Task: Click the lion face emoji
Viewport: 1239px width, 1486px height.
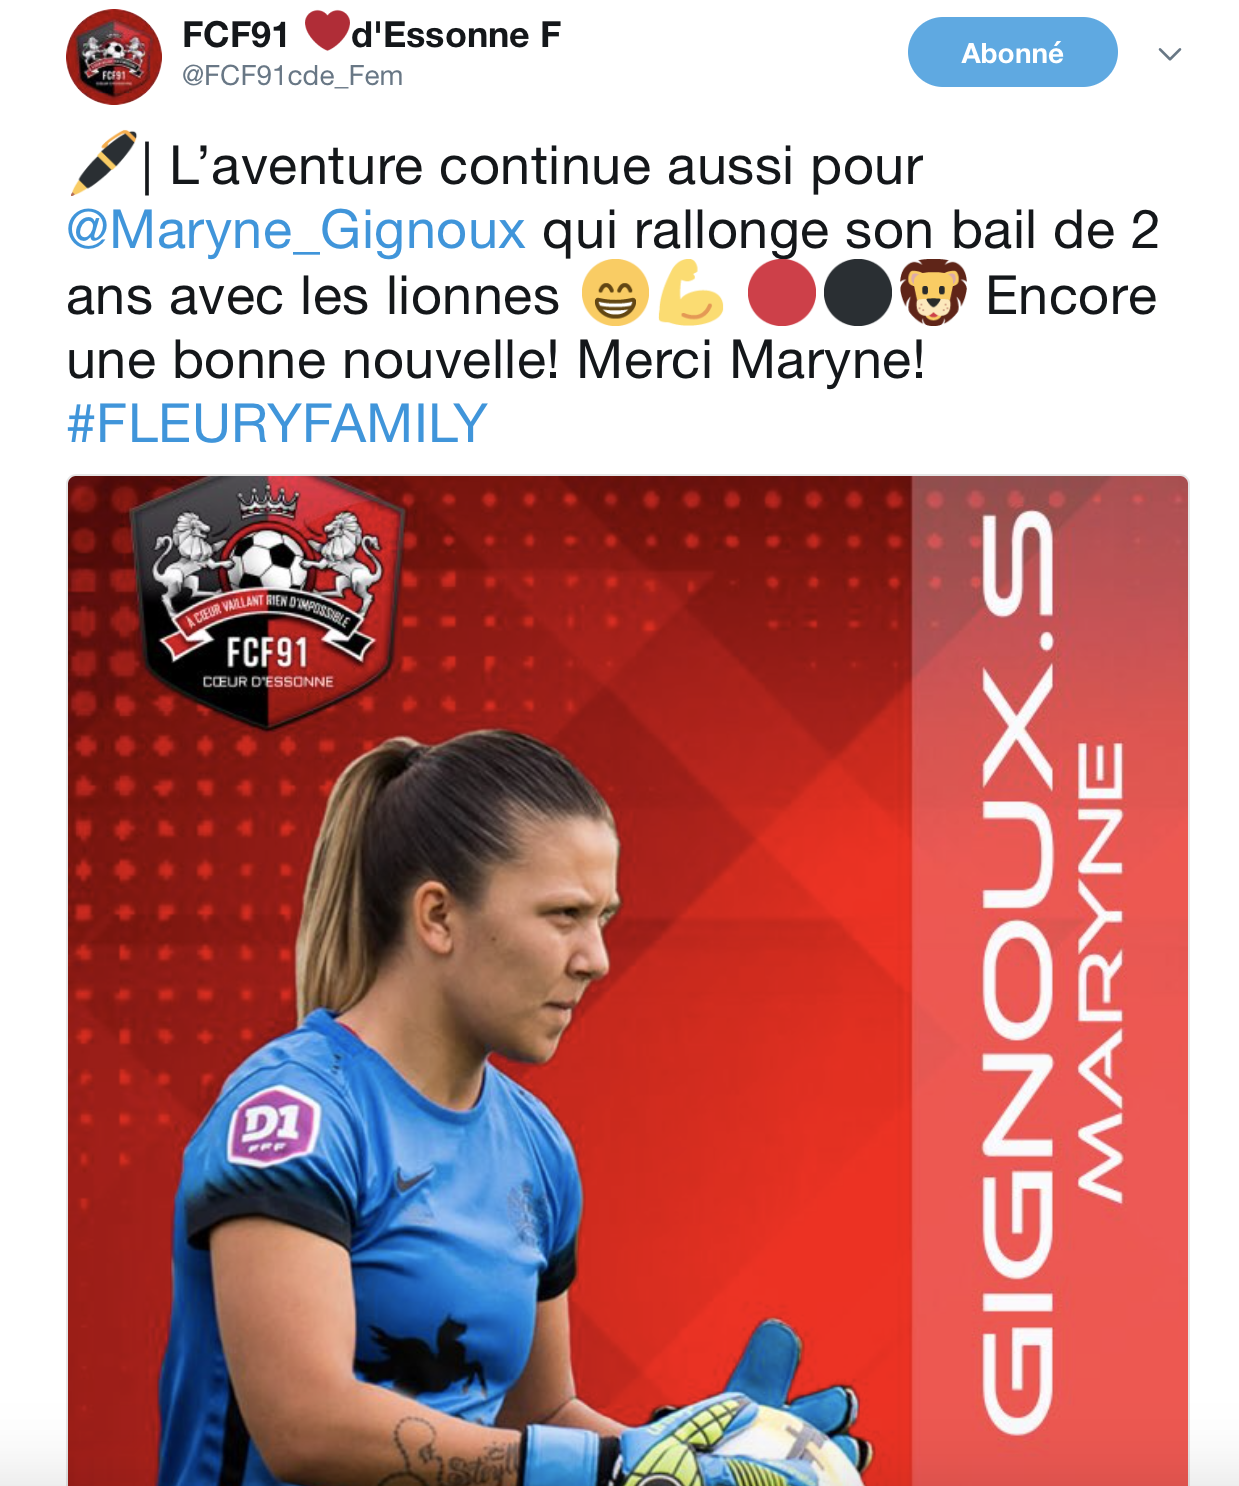Action: coord(933,293)
